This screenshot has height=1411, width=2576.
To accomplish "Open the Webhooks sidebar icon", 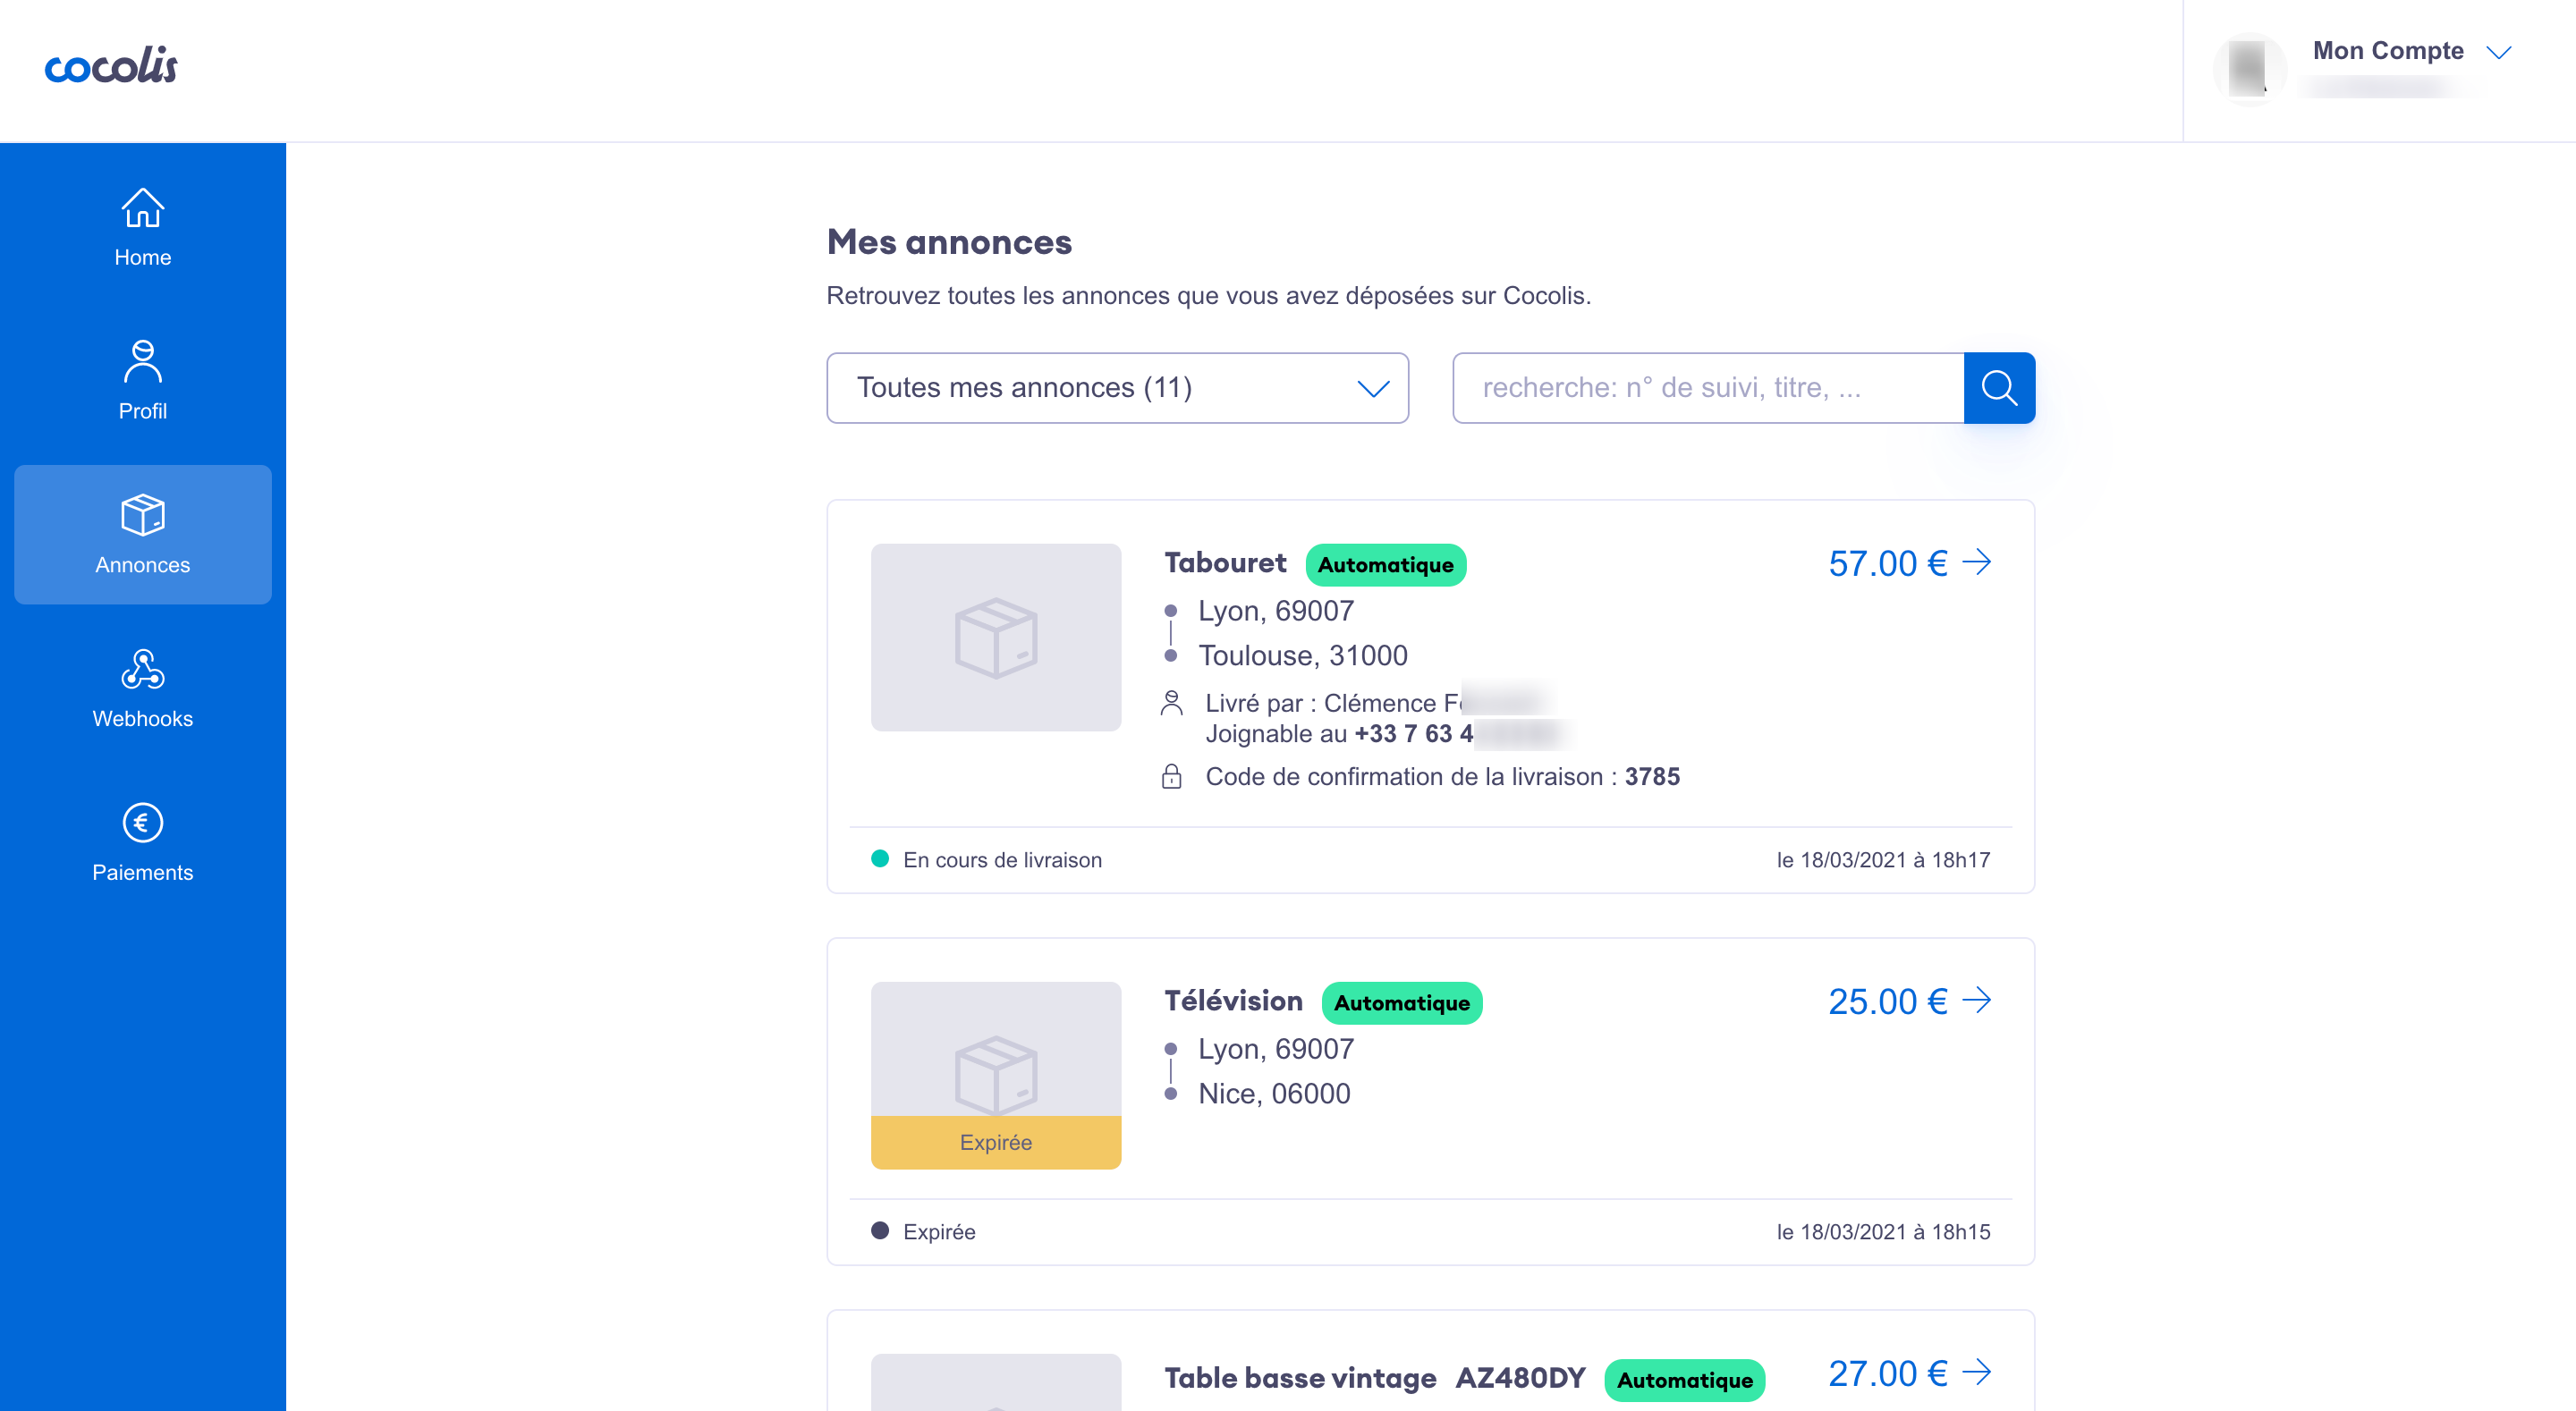I will pyautogui.click(x=142, y=670).
